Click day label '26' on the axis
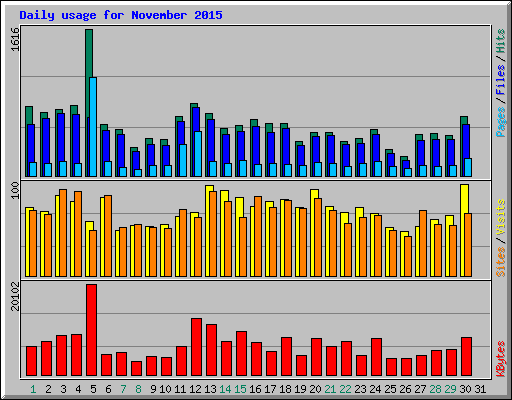Viewport: 512px width, 400px height. 405,389
